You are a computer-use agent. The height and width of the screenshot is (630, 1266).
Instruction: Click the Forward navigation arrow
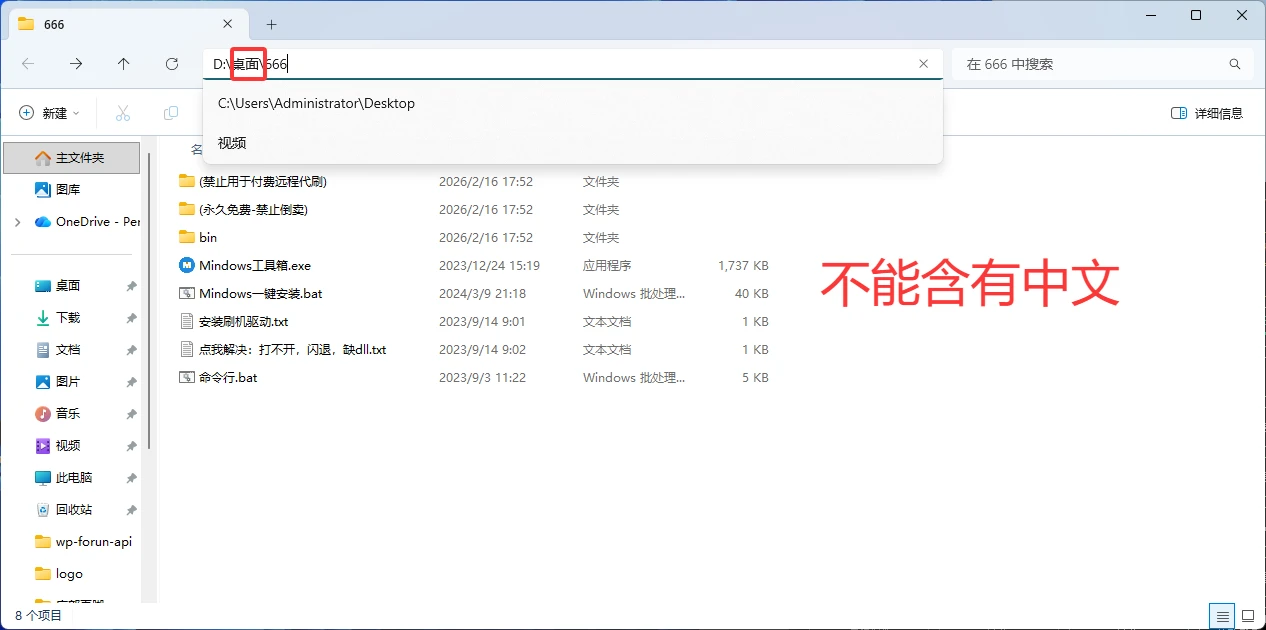(x=76, y=64)
